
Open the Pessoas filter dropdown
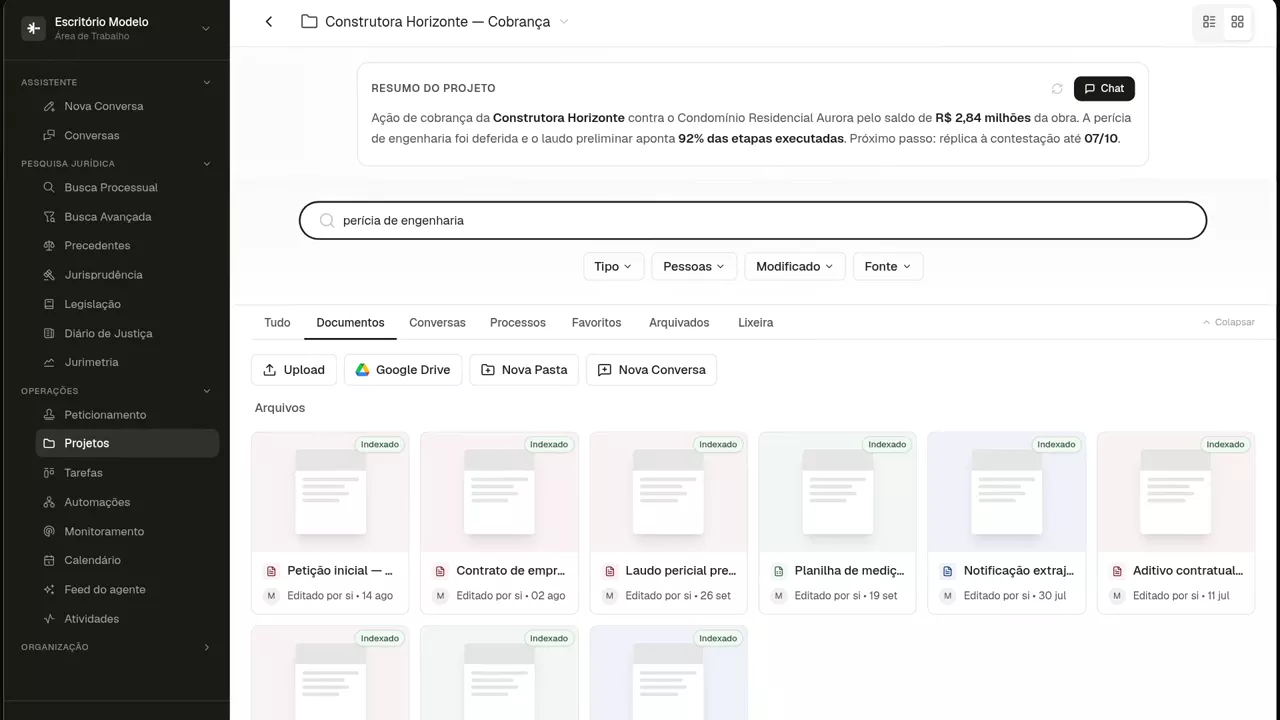pos(694,266)
